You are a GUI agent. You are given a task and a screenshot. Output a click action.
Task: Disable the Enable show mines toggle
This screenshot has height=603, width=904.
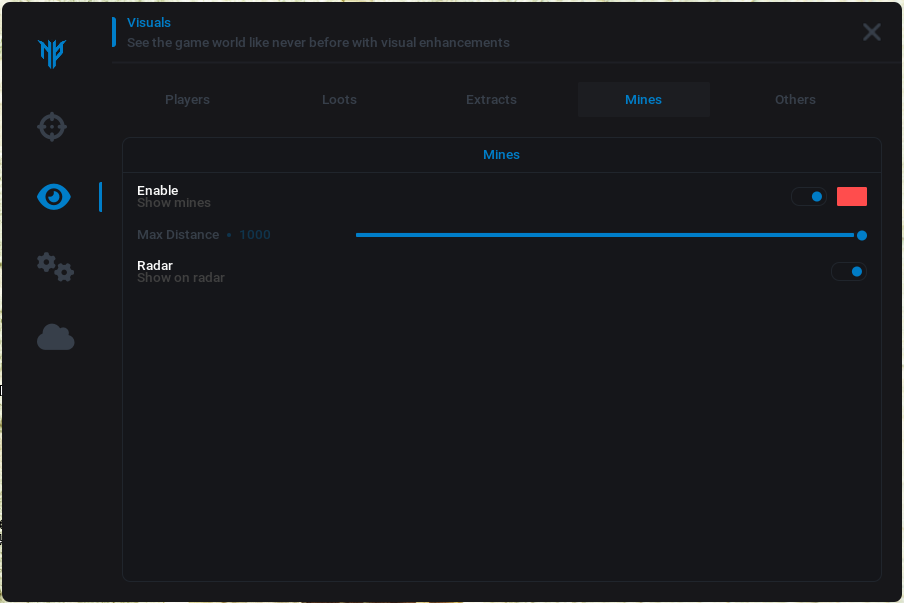pyautogui.click(x=809, y=197)
